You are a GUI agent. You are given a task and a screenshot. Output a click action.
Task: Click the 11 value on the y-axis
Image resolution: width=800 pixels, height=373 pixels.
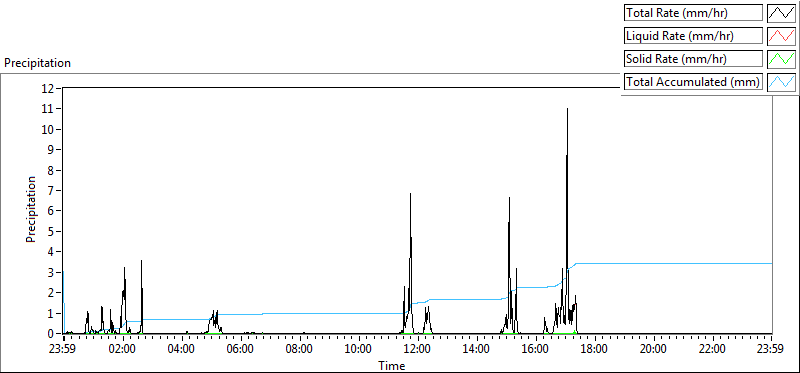point(48,109)
